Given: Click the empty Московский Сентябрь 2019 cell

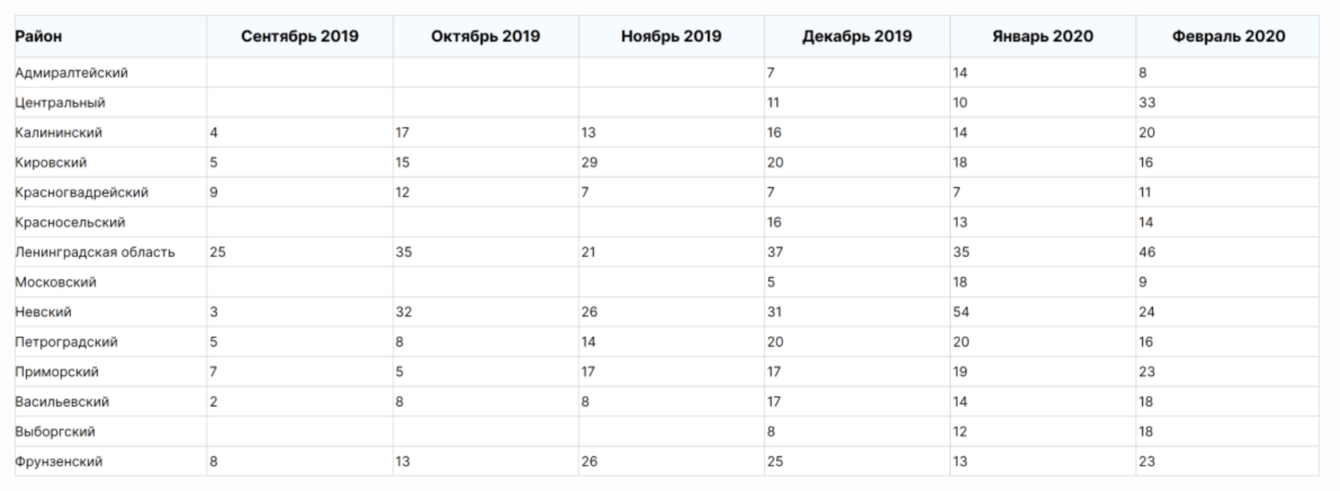Looking at the screenshot, I should (x=299, y=282).
